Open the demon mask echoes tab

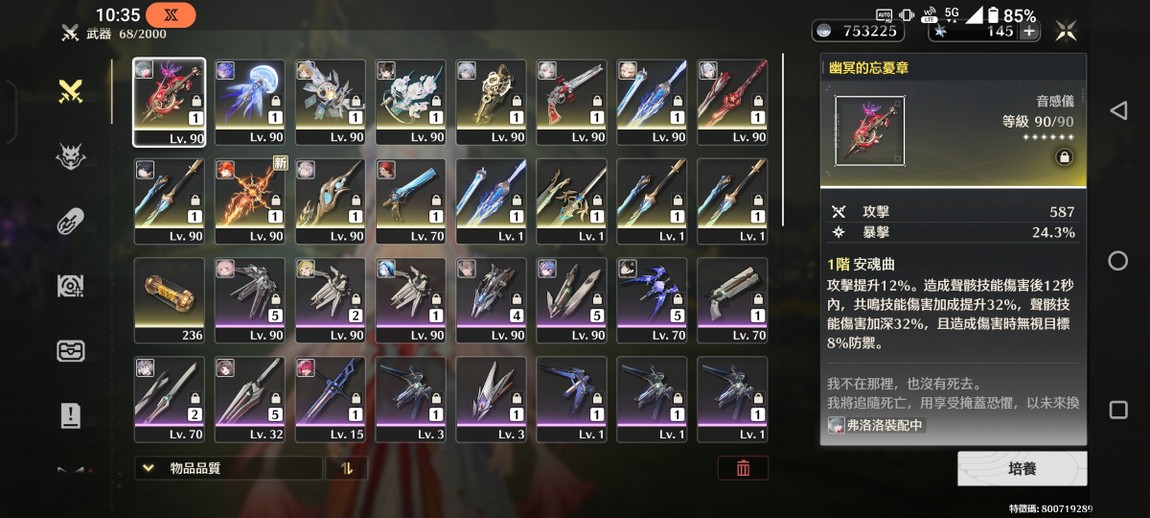(70, 156)
